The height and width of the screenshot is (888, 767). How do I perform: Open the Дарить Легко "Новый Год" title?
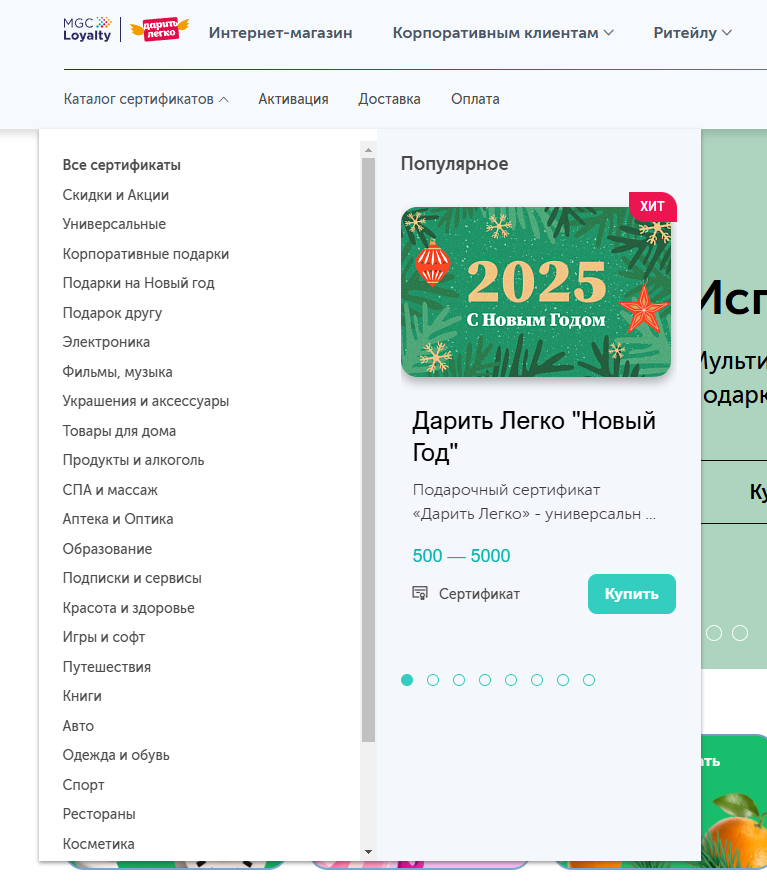[534, 436]
